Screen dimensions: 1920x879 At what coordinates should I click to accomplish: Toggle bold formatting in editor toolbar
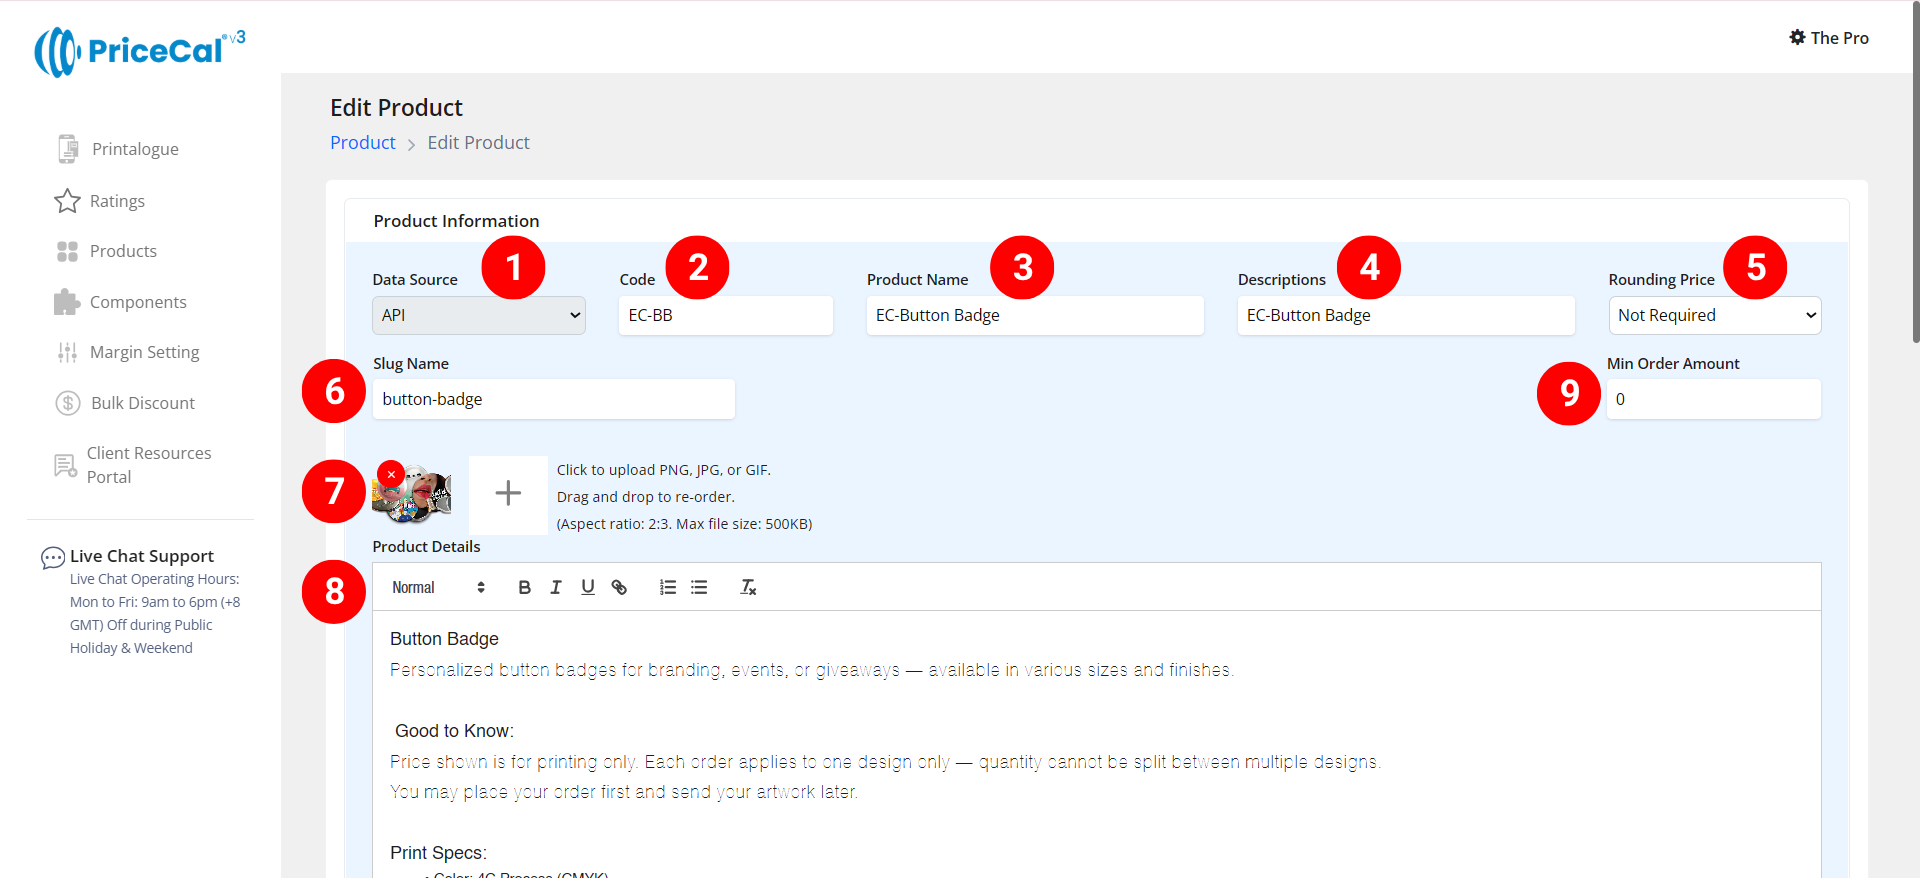coord(524,588)
